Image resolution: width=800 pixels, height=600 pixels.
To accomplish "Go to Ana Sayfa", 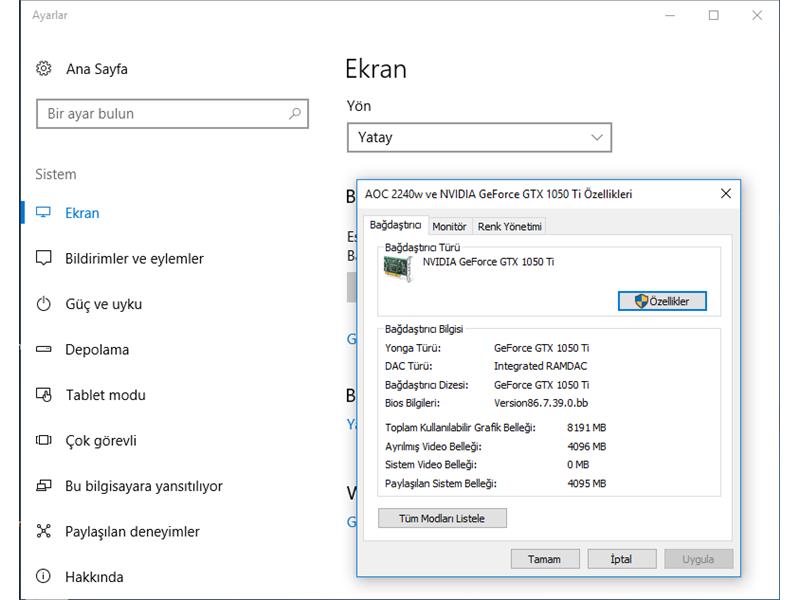I will [x=97, y=69].
